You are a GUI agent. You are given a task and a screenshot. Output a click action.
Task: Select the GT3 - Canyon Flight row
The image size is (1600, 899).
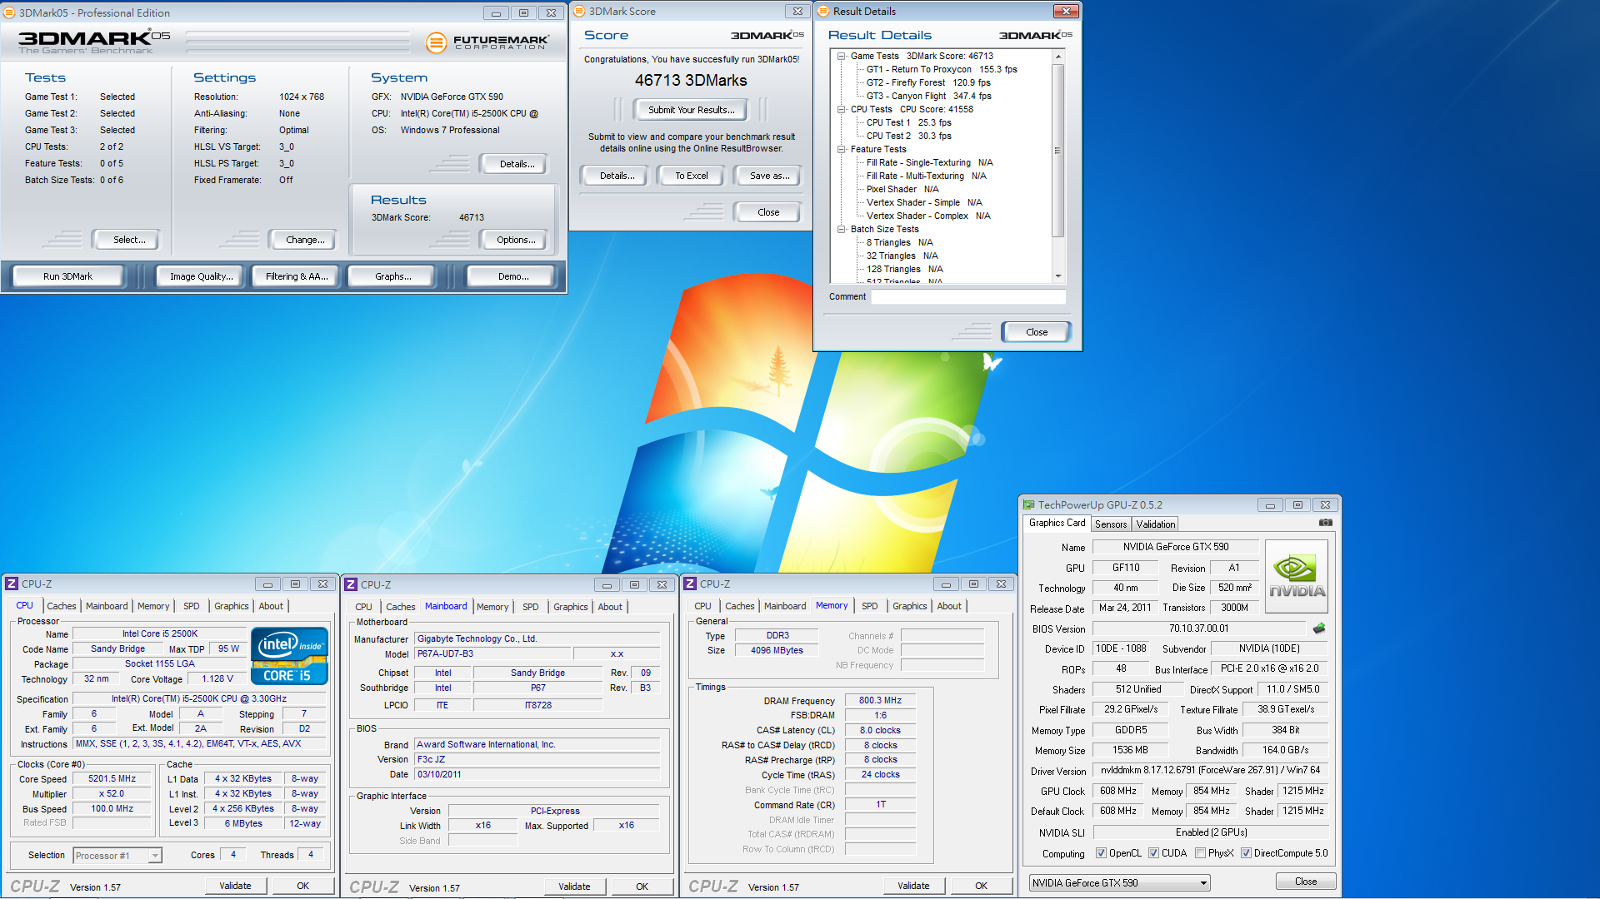click(x=928, y=96)
